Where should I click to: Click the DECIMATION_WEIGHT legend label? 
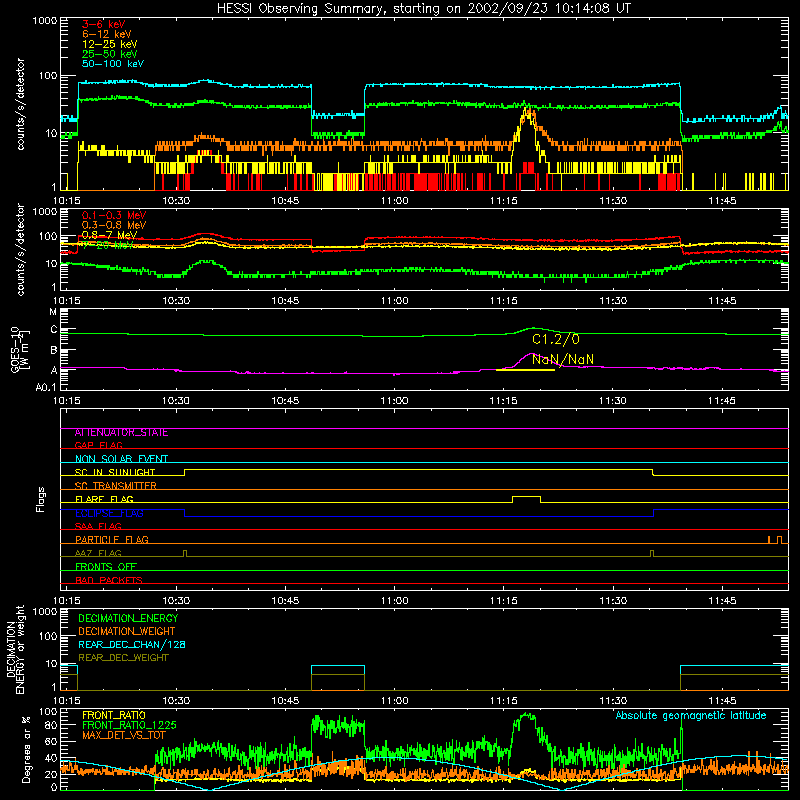pos(127,632)
